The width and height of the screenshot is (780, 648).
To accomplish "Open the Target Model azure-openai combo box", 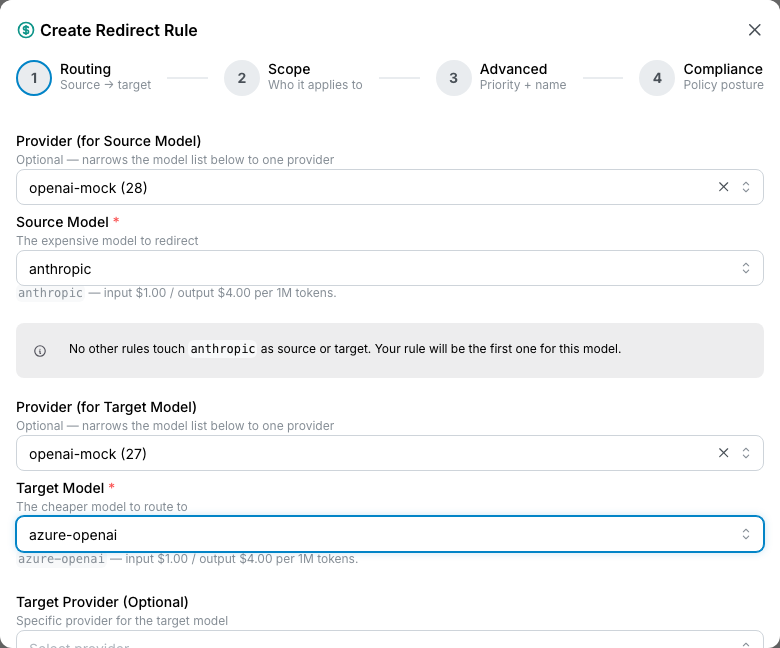I will click(x=390, y=534).
